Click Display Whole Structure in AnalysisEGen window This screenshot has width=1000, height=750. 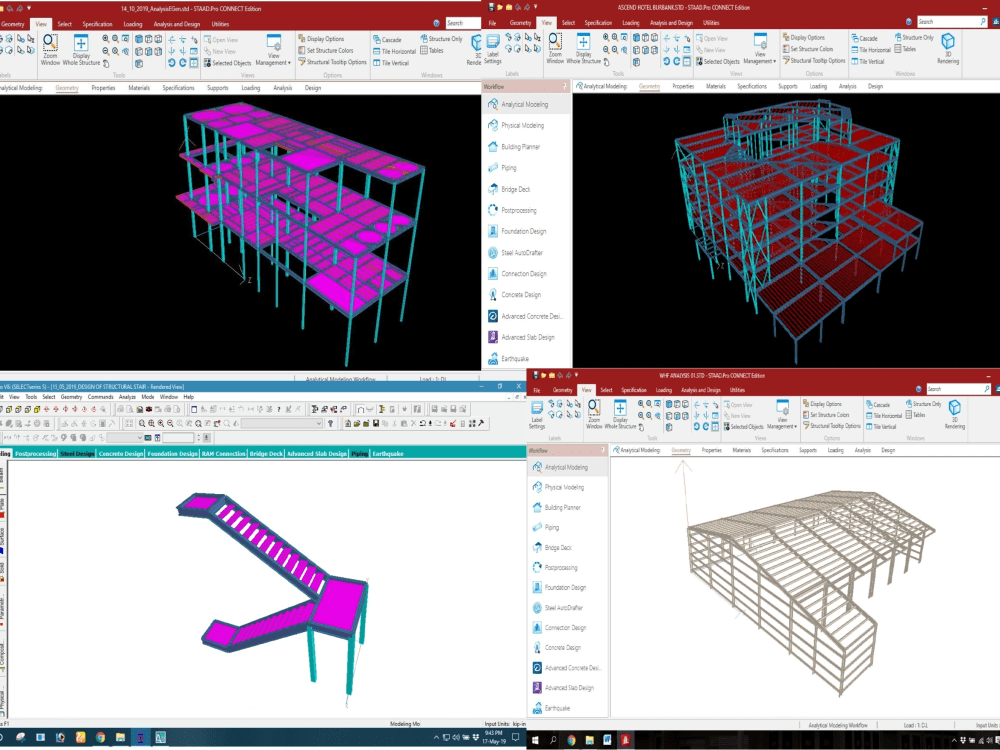pos(81,50)
